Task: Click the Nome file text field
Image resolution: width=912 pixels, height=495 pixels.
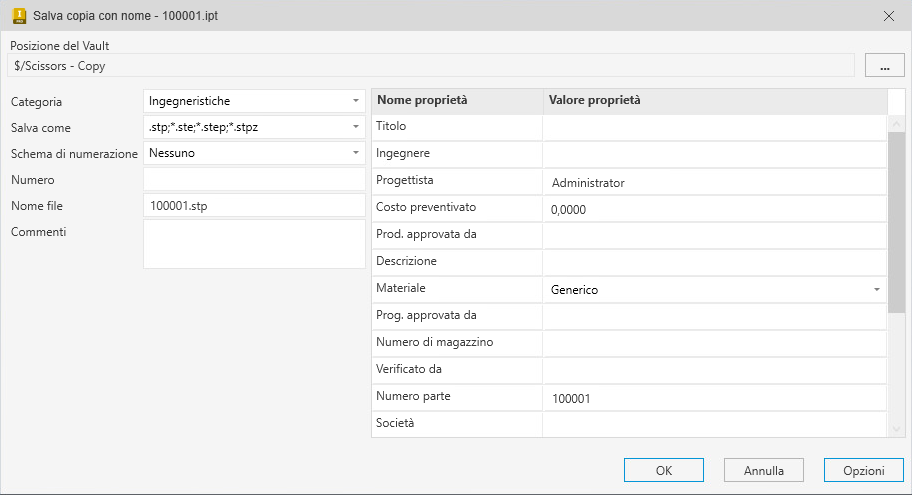Action: click(254, 205)
